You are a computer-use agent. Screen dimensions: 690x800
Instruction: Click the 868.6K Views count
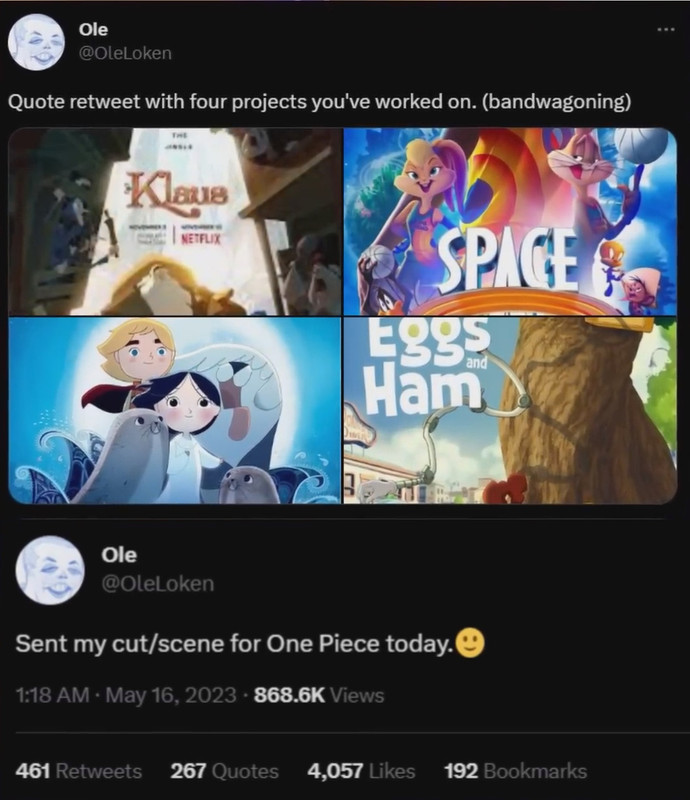[319, 695]
